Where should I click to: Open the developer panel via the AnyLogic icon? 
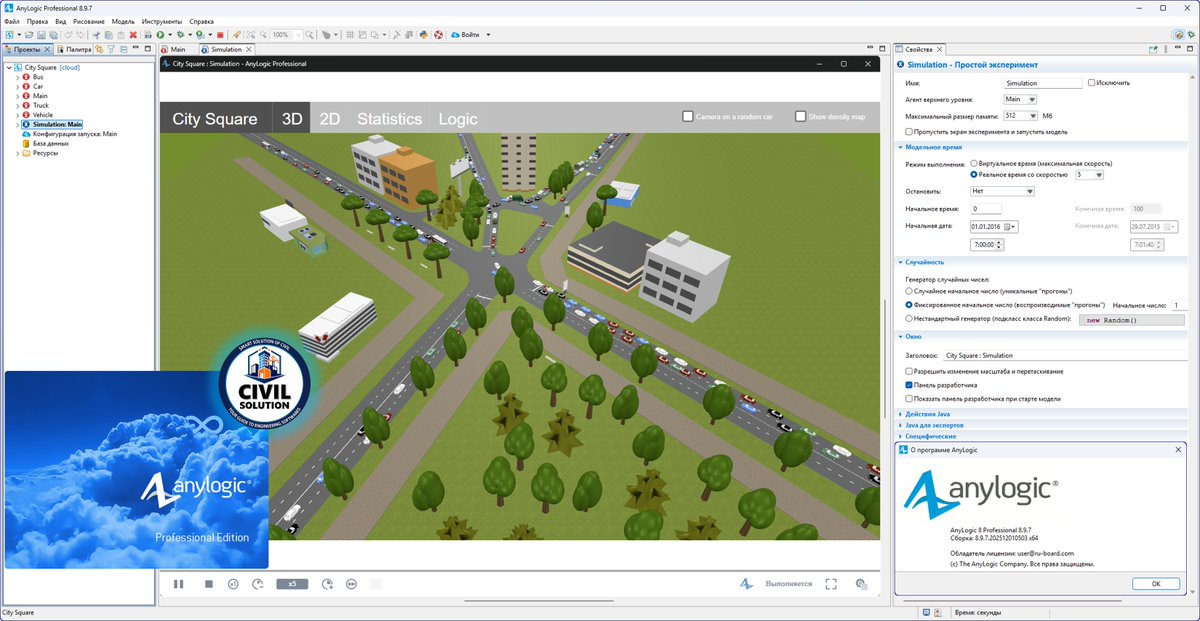click(744, 584)
